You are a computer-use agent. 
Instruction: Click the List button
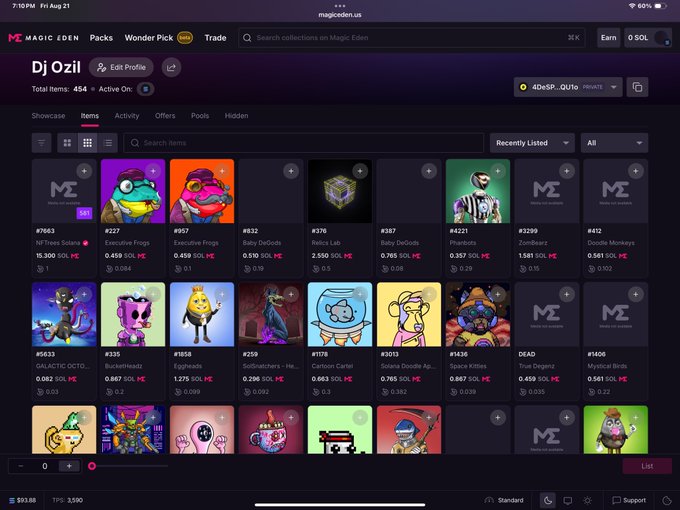(647, 466)
